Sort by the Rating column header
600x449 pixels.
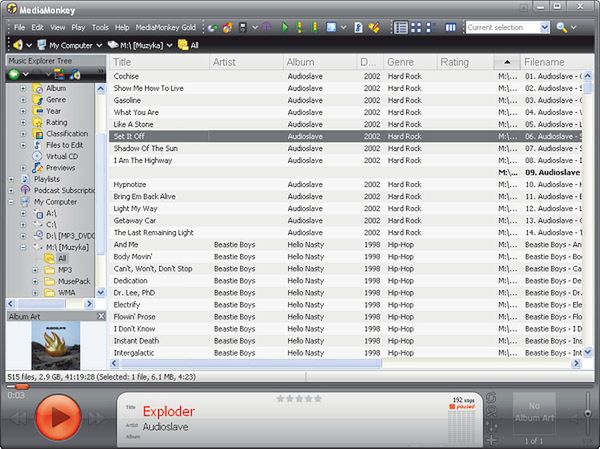click(x=465, y=62)
